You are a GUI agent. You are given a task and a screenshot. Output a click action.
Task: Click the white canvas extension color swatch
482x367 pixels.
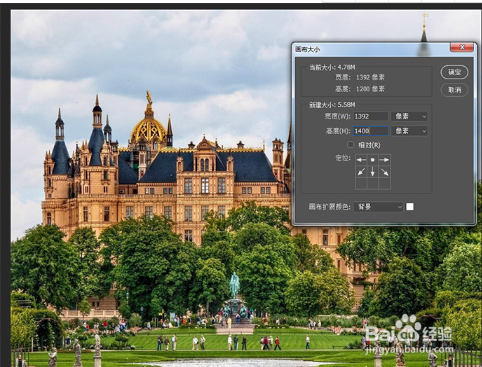(410, 207)
